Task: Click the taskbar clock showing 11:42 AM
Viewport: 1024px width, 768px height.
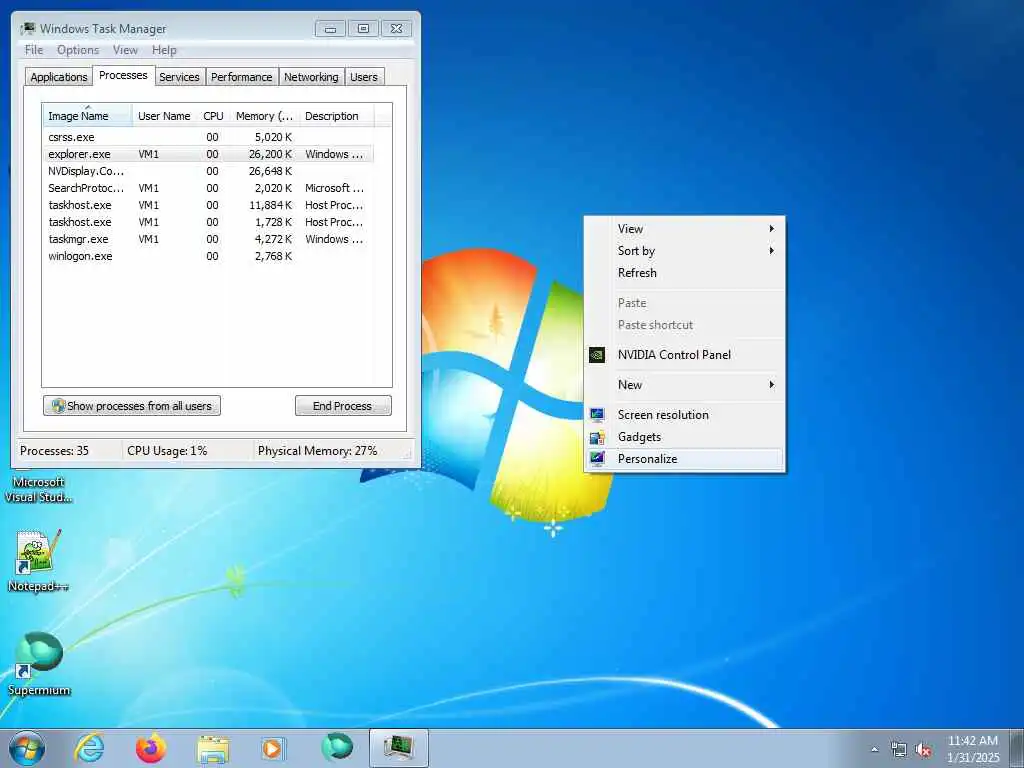Action: click(x=973, y=749)
